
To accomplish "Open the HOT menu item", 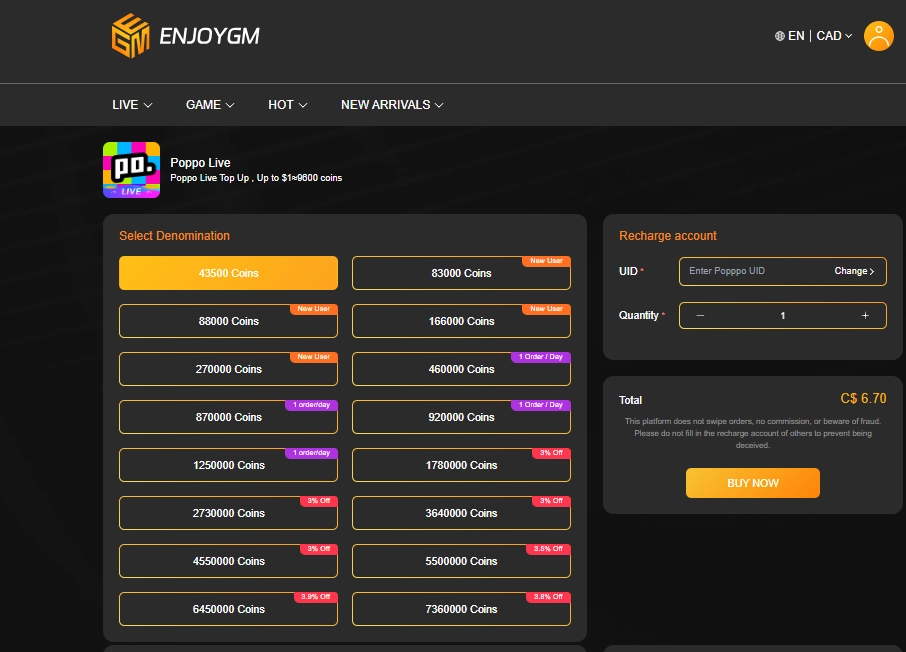I will (287, 105).
